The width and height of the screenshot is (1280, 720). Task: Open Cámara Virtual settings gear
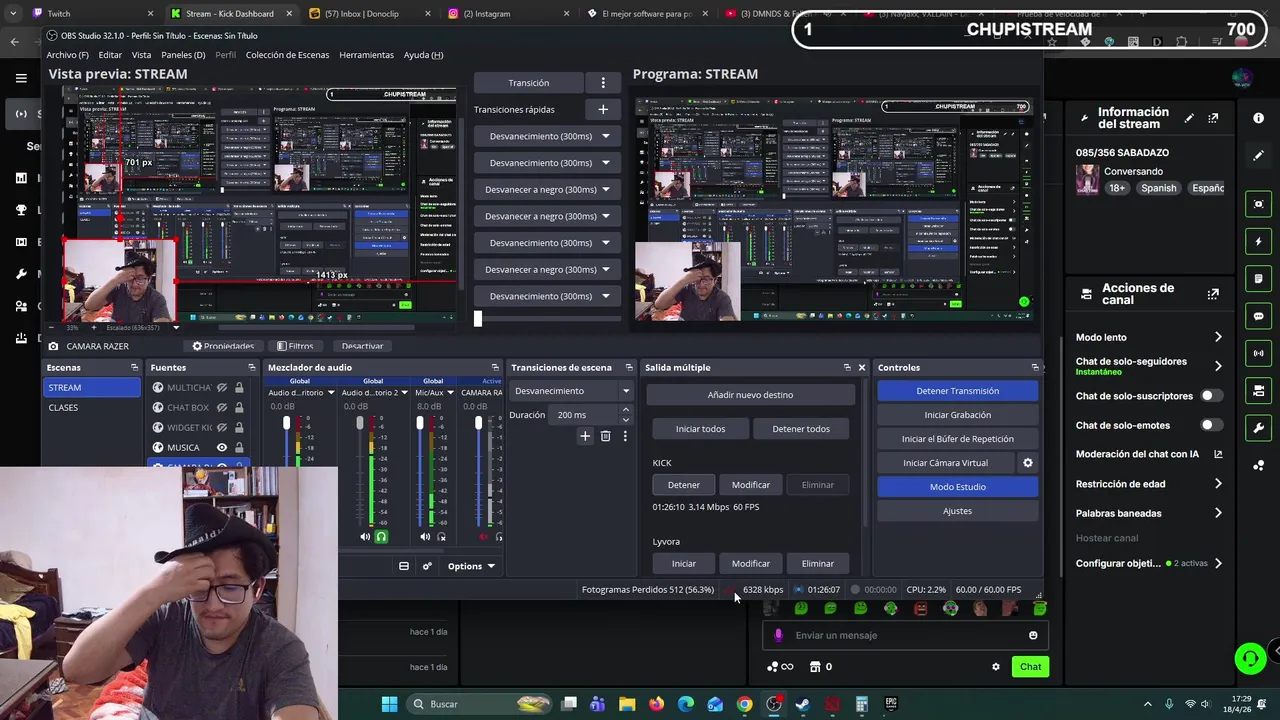[x=1027, y=463]
